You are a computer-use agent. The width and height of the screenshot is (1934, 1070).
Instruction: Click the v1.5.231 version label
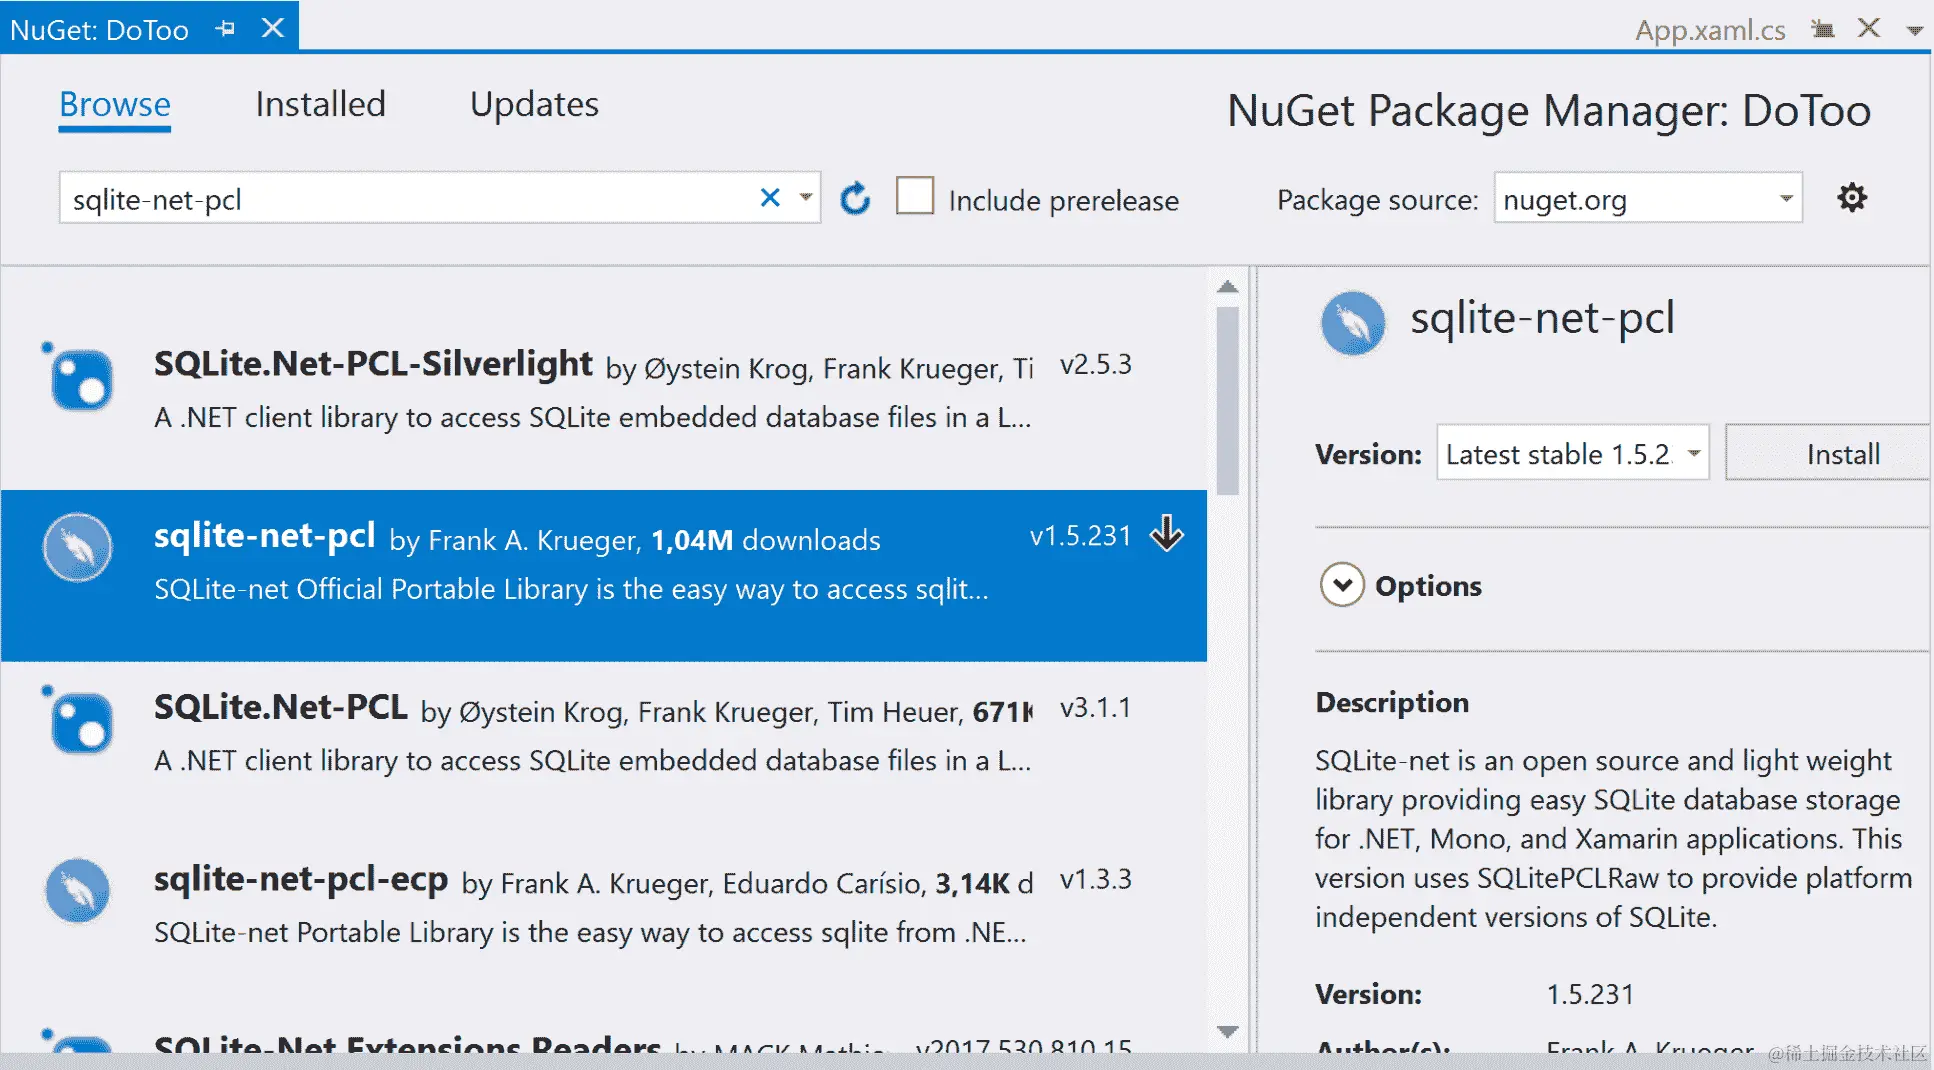click(1080, 536)
